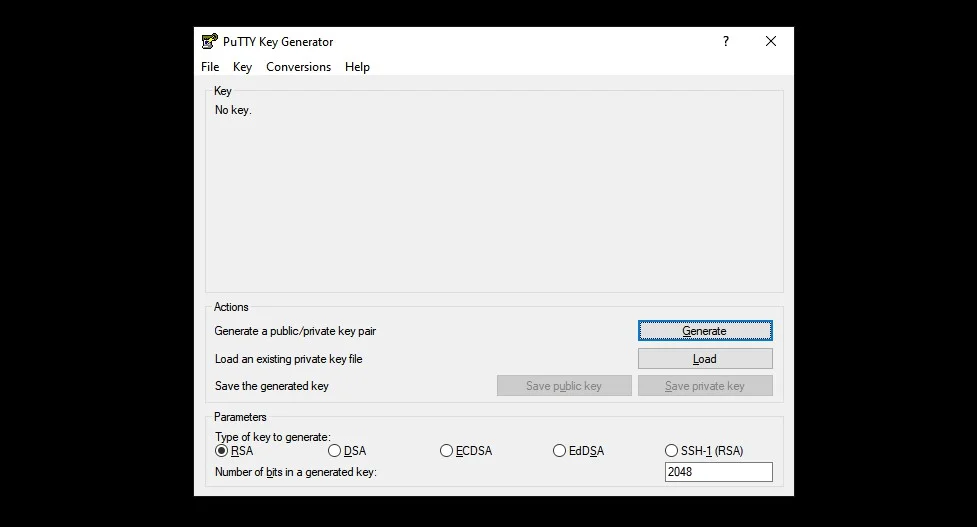Click the "No key." text
The height and width of the screenshot is (527, 977).
233,110
